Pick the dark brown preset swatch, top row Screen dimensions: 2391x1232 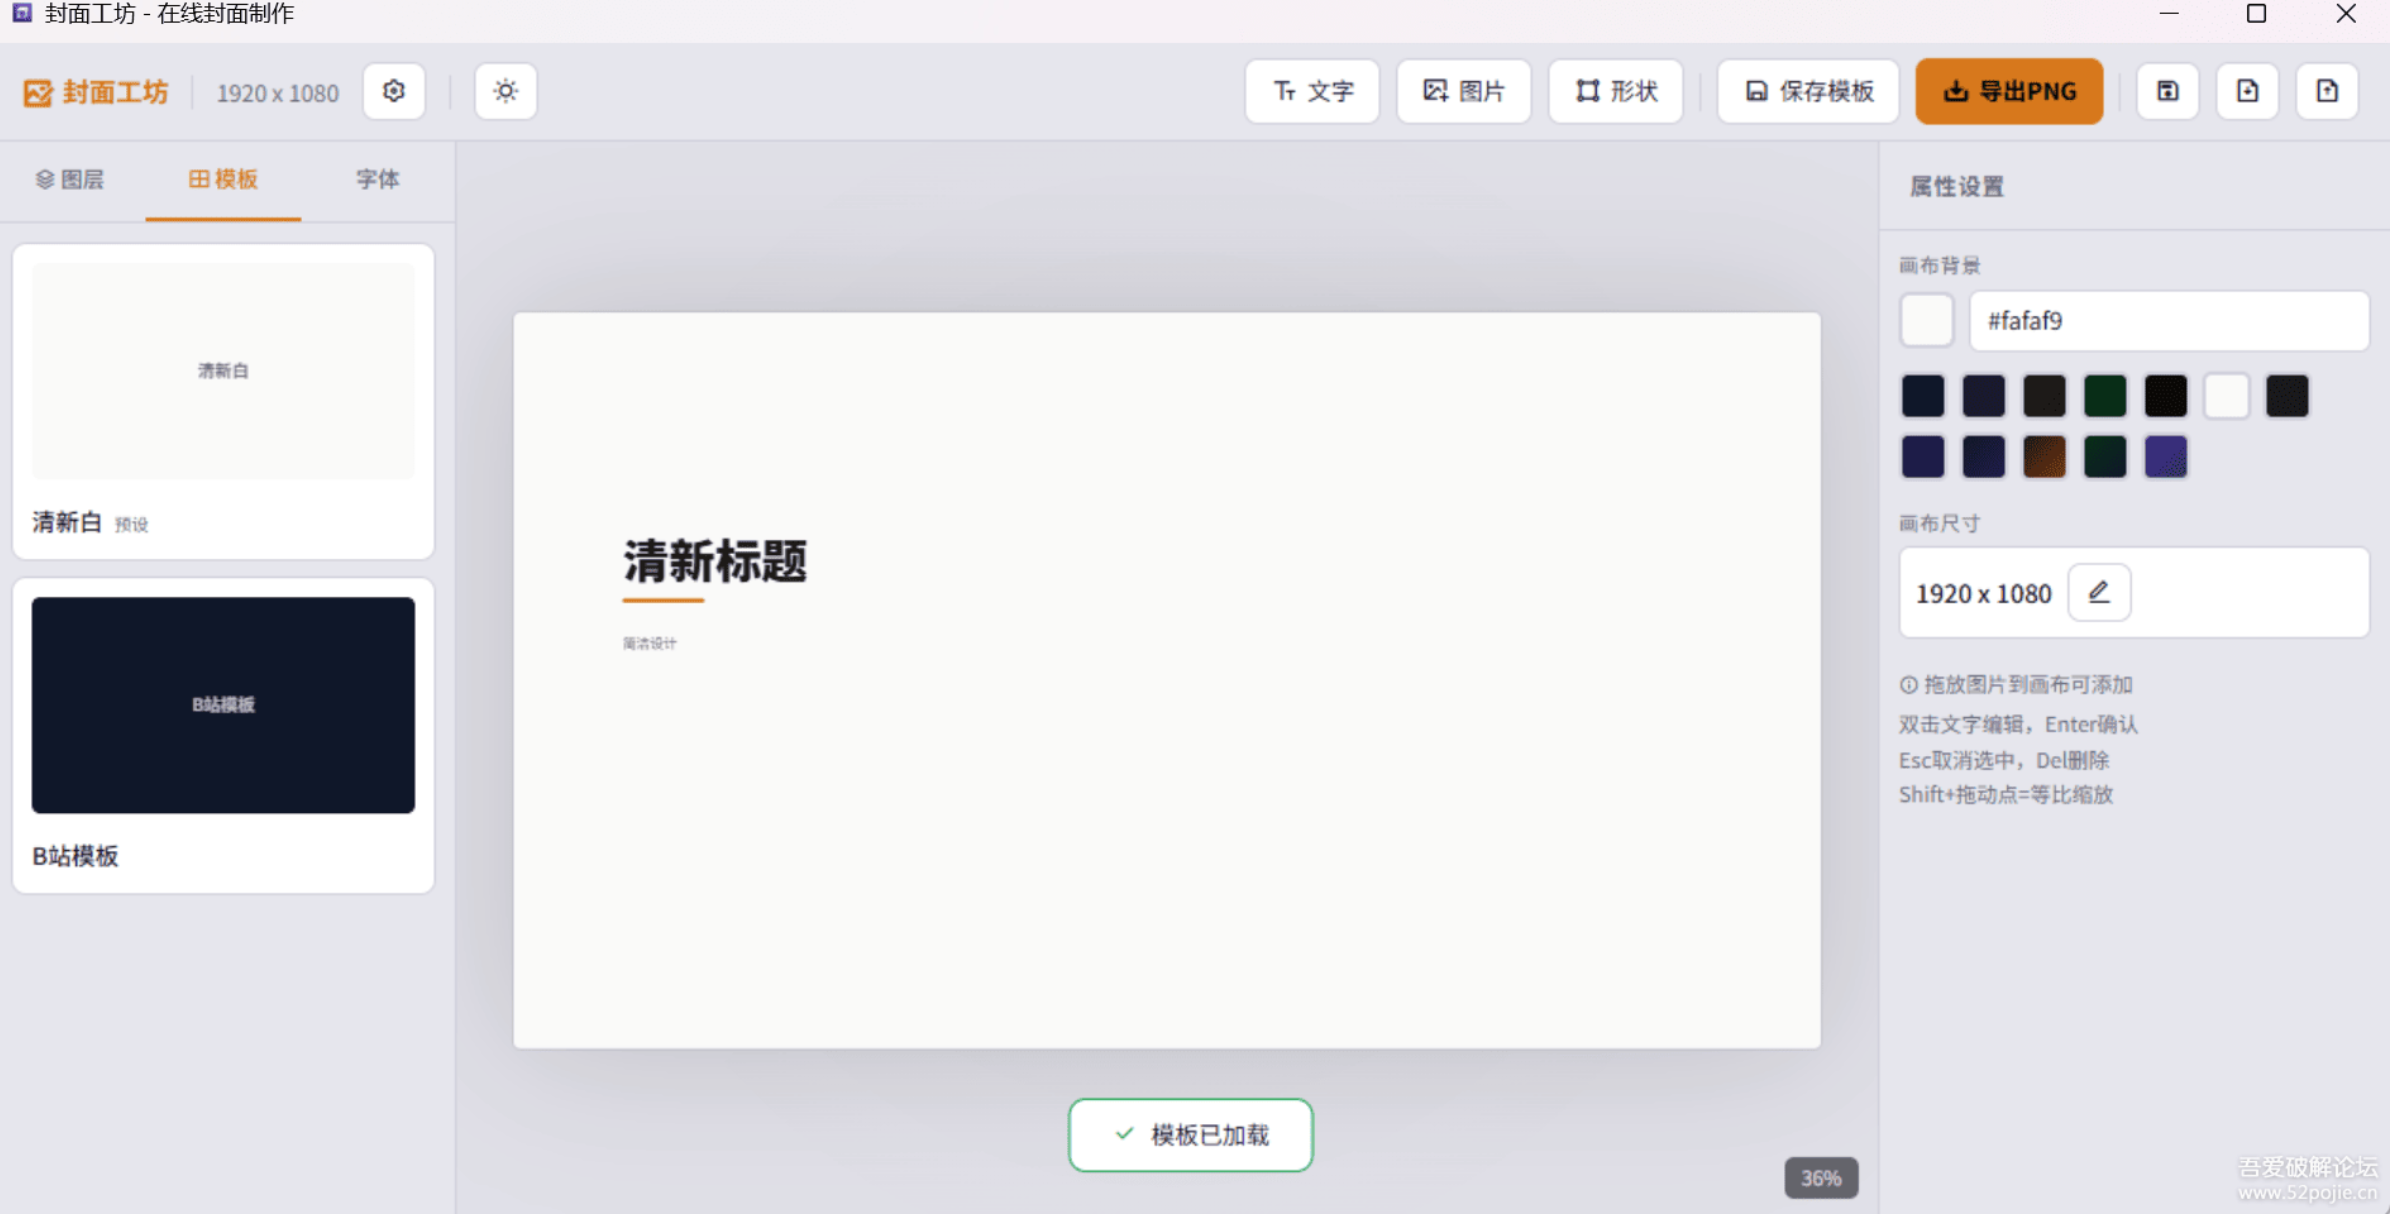tap(2044, 397)
